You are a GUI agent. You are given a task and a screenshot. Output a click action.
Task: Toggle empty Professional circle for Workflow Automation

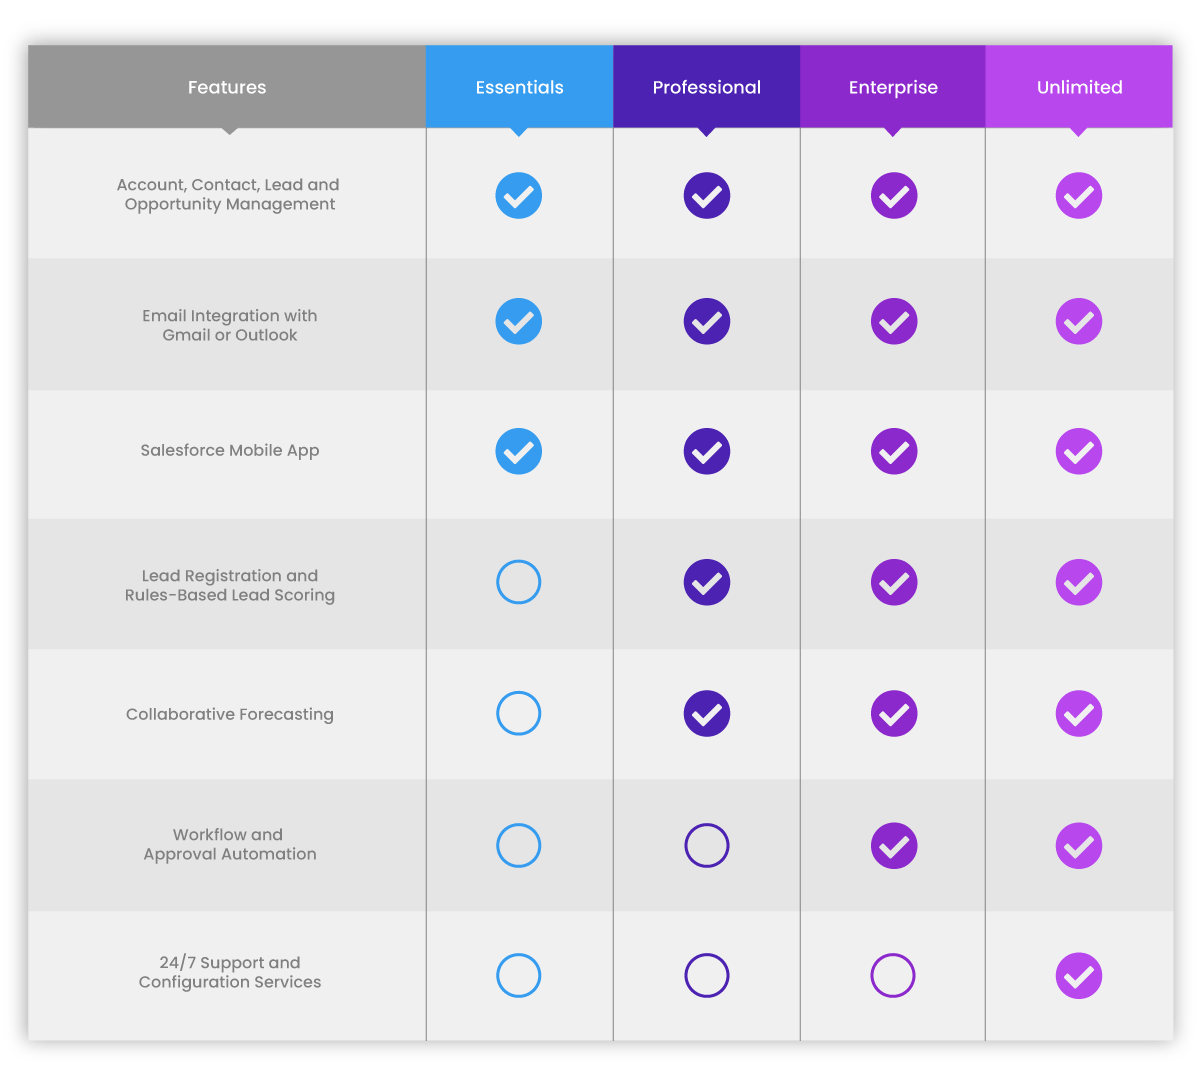(707, 846)
